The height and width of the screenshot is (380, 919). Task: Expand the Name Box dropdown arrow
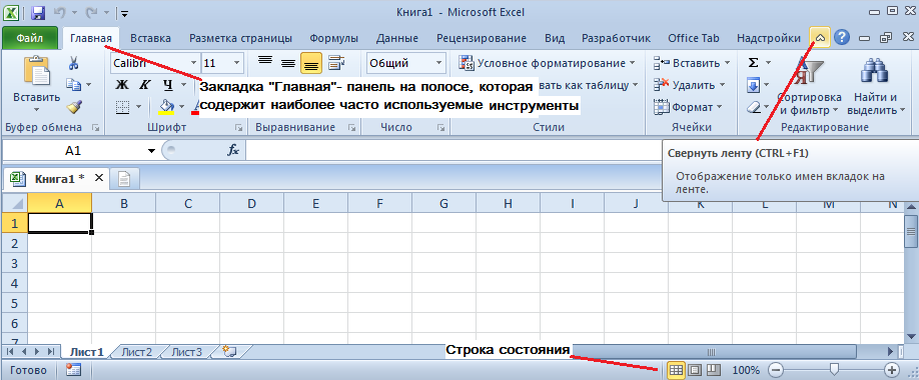152,151
